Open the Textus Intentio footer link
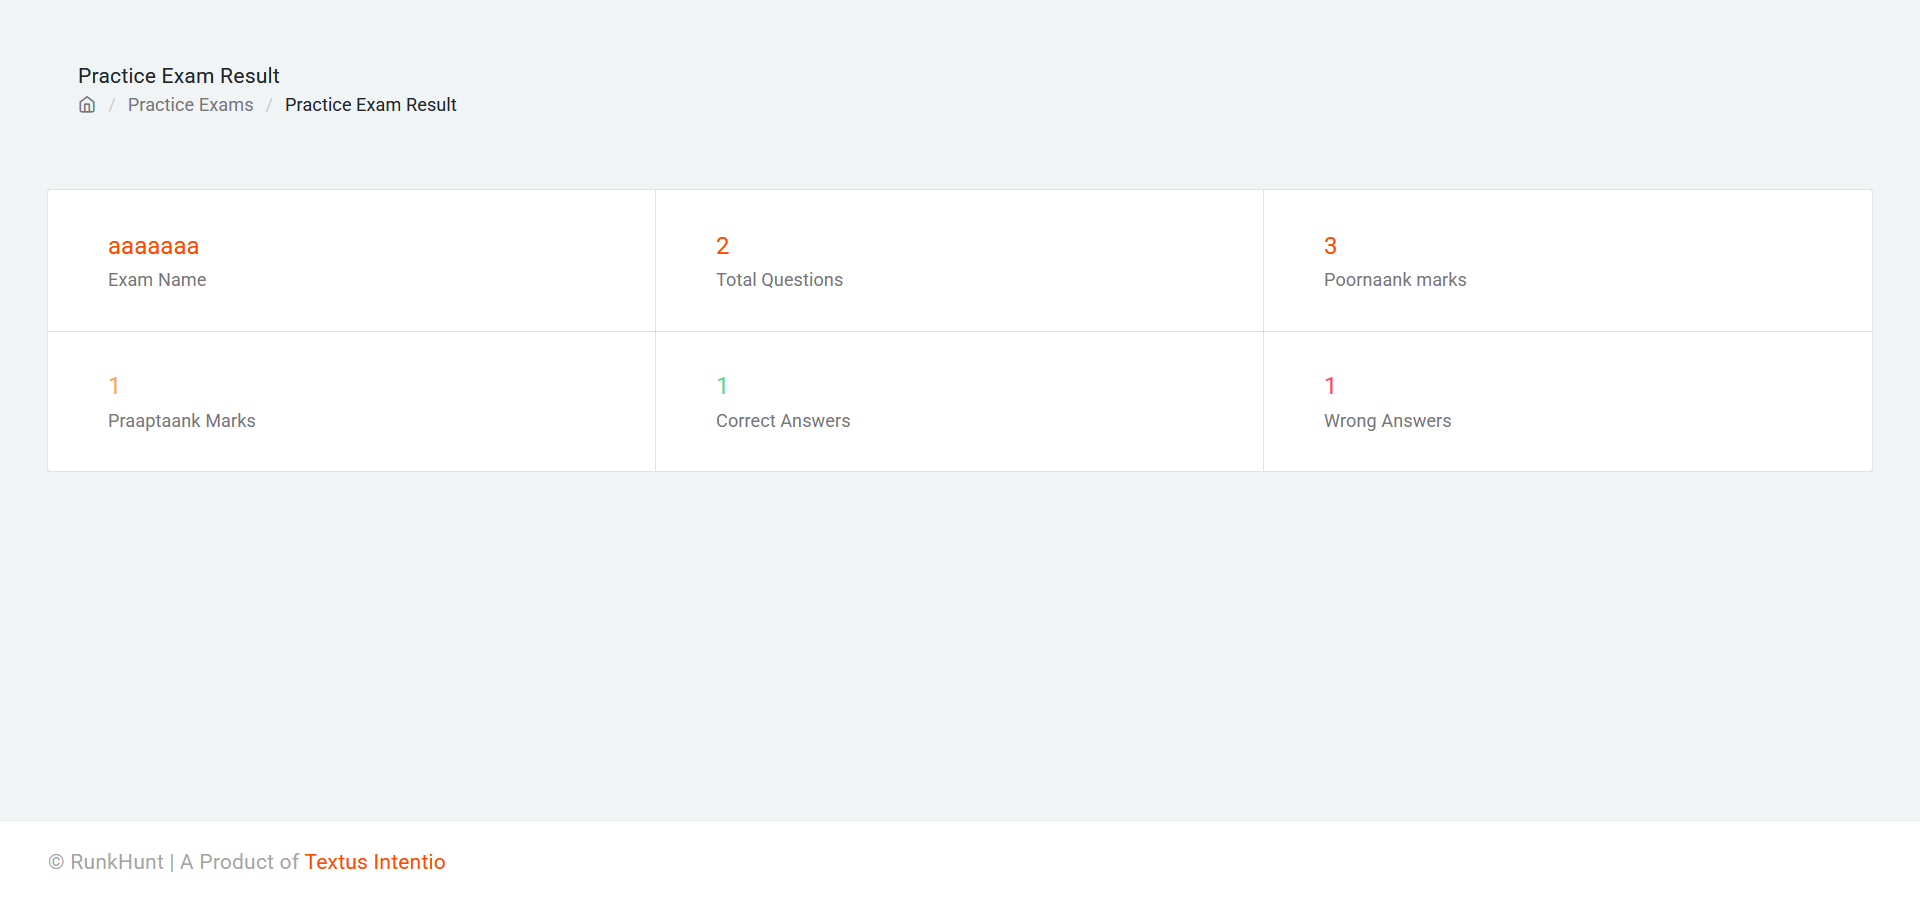Screen dimensions: 1920x901 point(374,862)
